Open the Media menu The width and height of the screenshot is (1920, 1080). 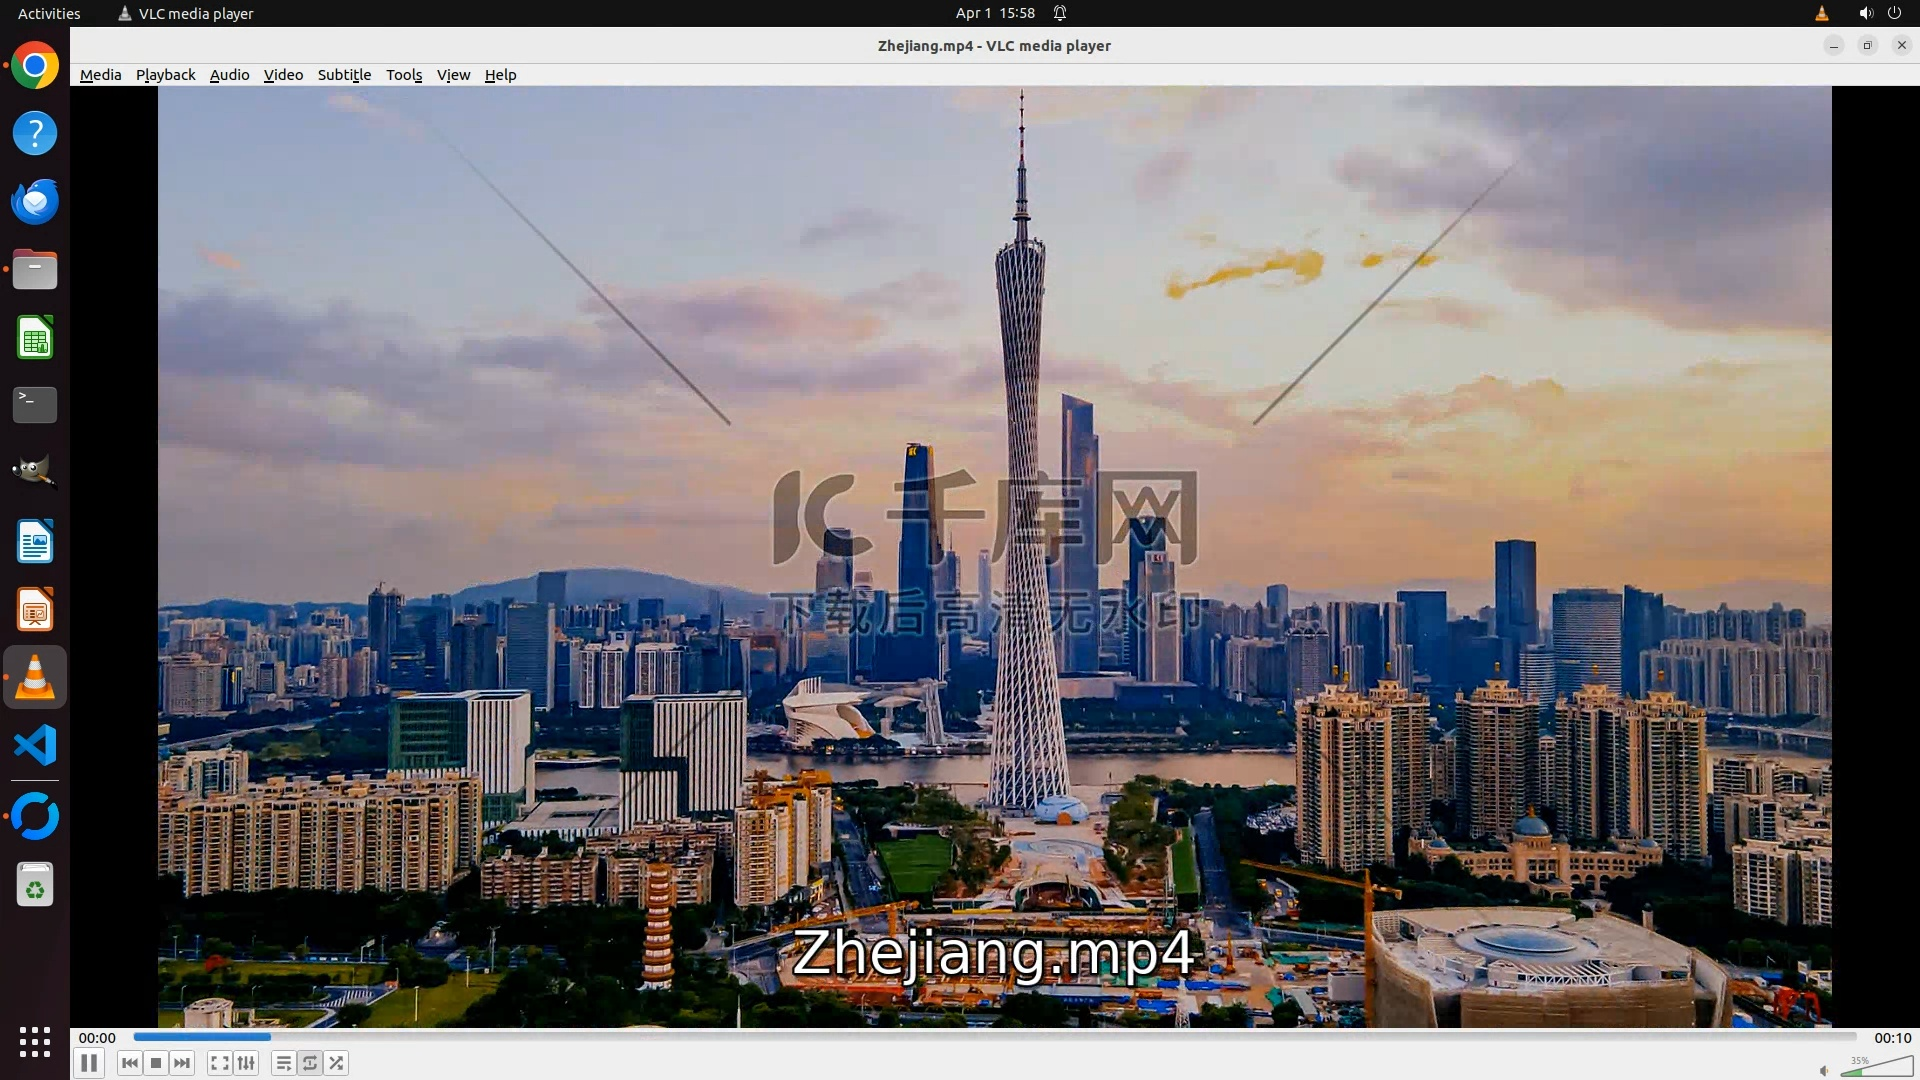[100, 75]
